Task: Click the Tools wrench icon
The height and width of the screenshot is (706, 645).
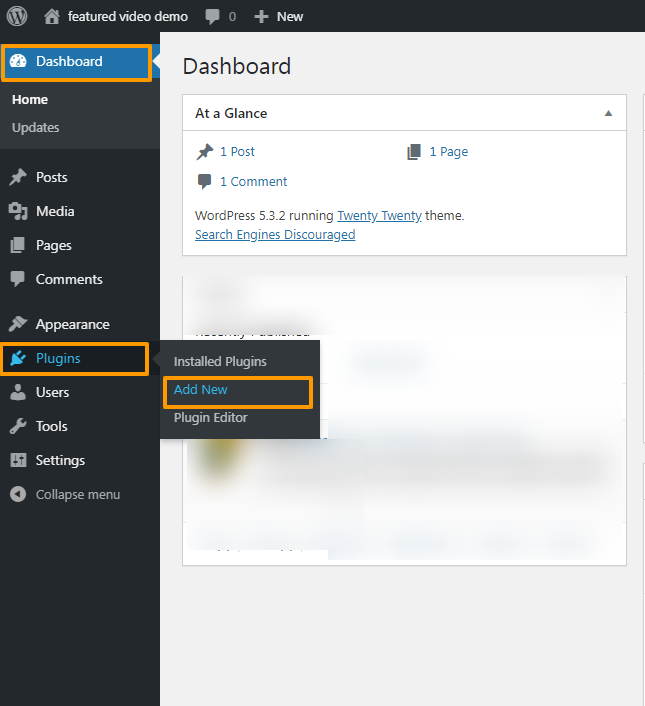Action: [18, 426]
